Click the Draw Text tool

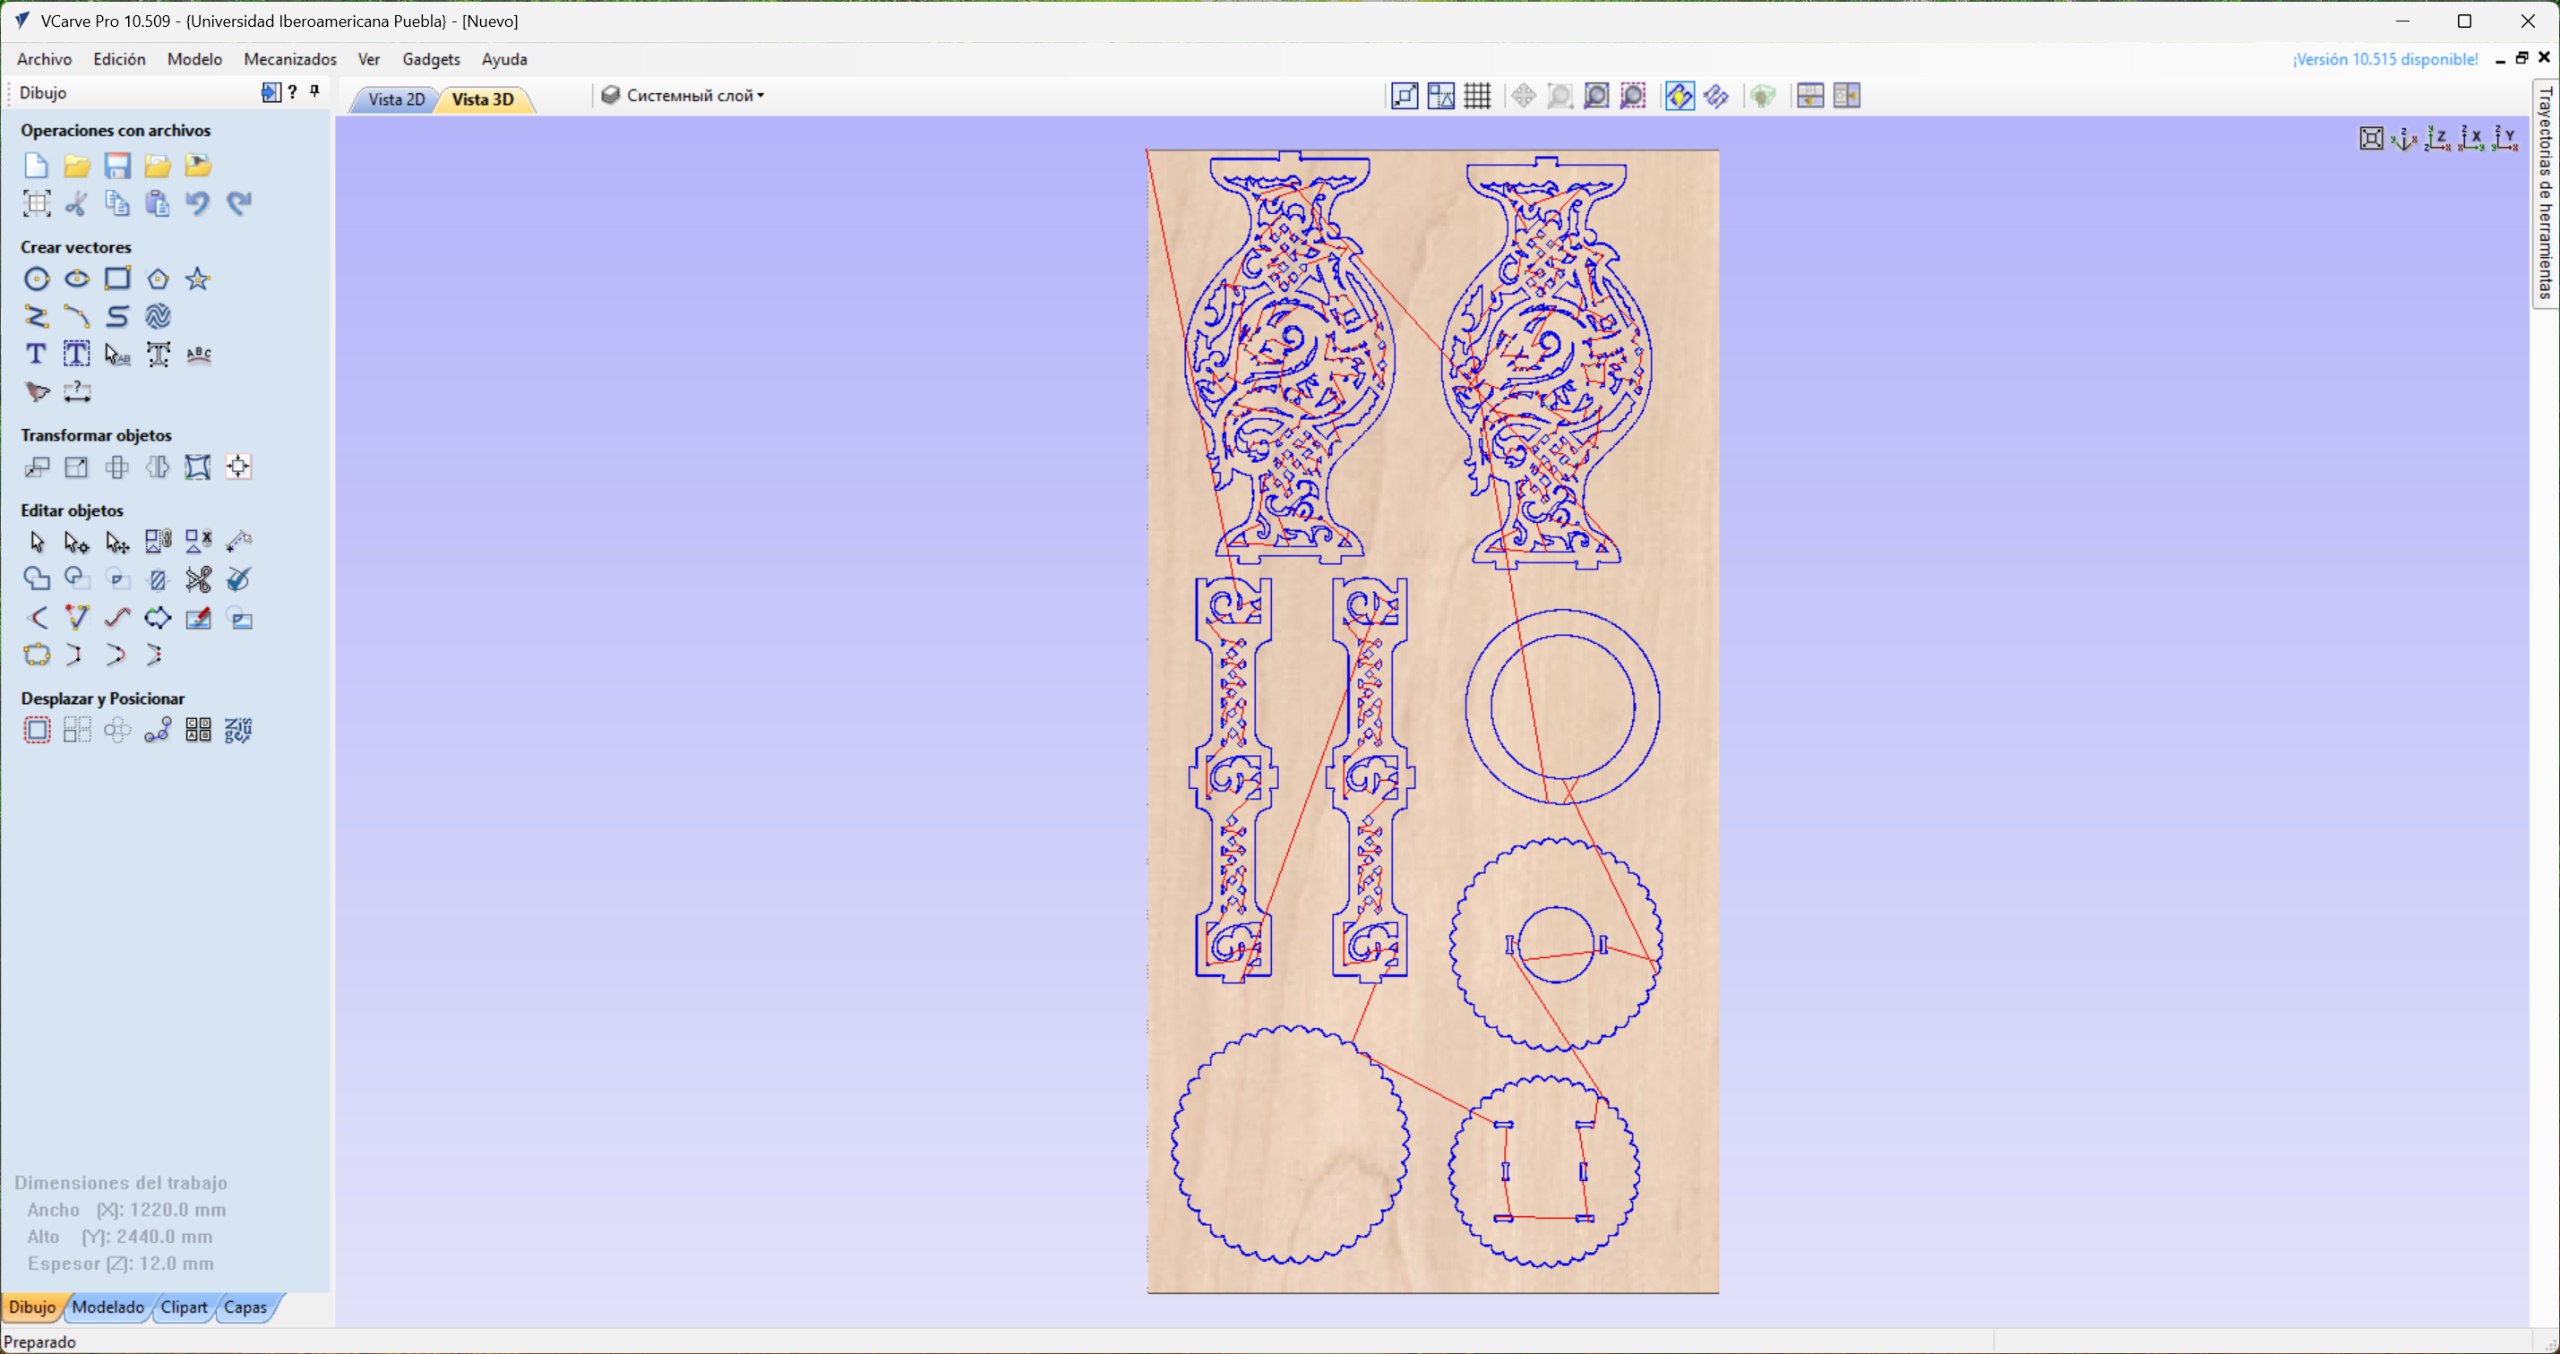click(36, 354)
